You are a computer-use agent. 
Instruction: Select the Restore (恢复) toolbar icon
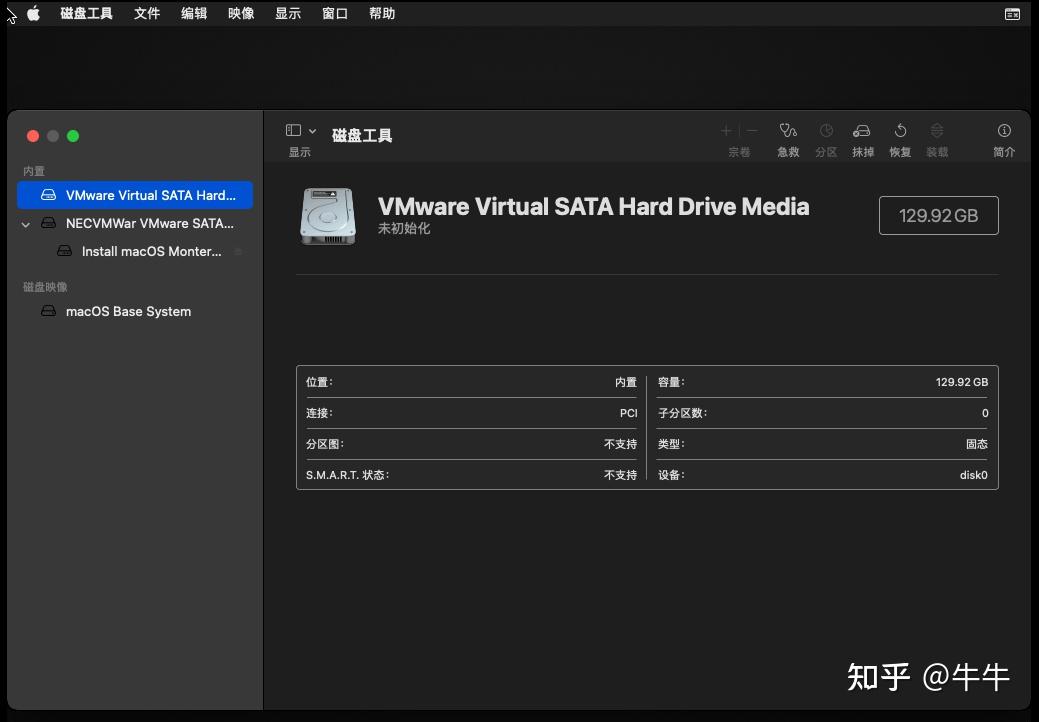click(x=899, y=137)
